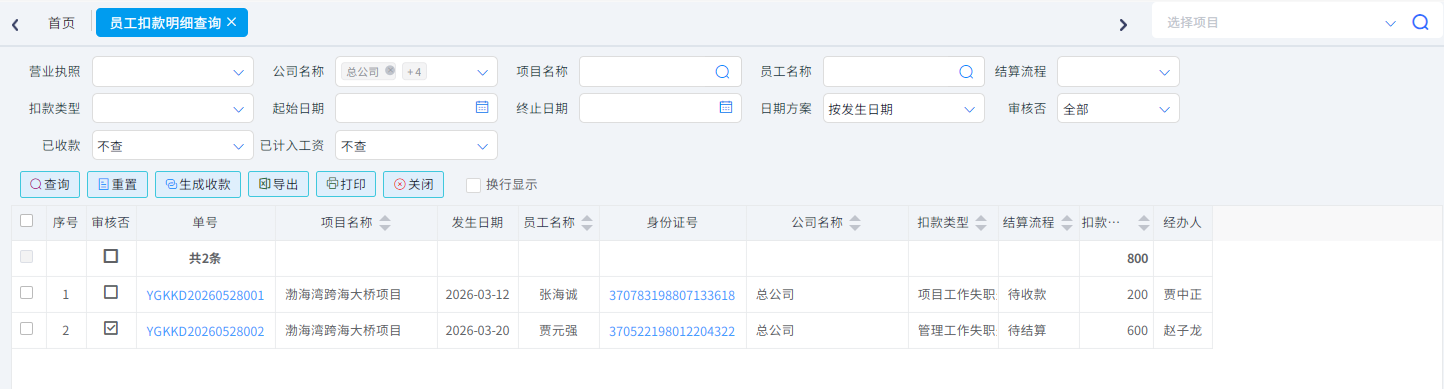The height and width of the screenshot is (389, 1444).
Task: Click the left tab-scroll arrow
Action: [x=15, y=24]
